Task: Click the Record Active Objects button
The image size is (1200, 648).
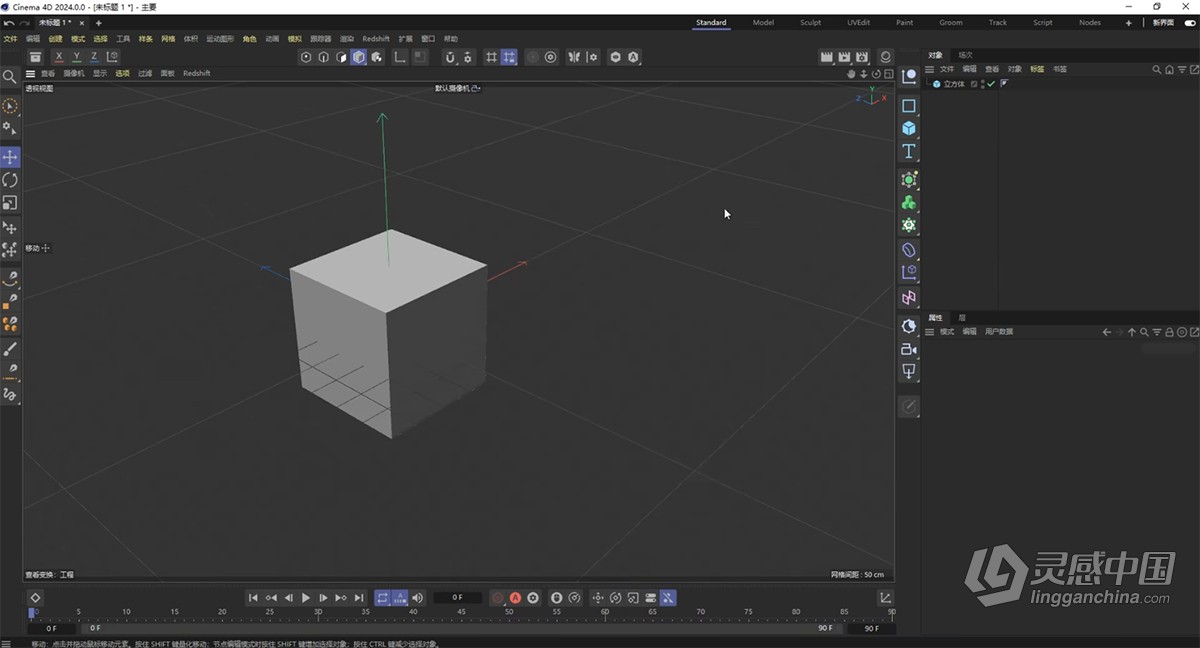Action: [498, 598]
